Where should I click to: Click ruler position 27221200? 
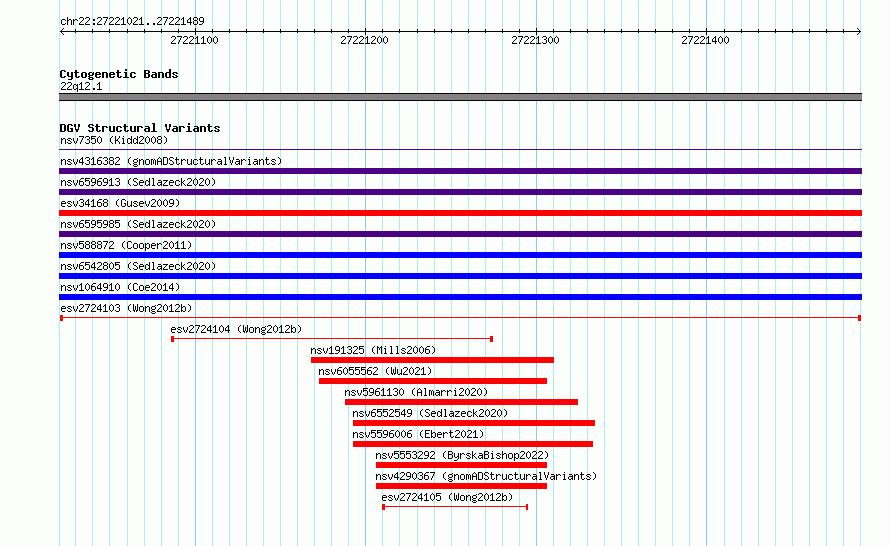[364, 40]
